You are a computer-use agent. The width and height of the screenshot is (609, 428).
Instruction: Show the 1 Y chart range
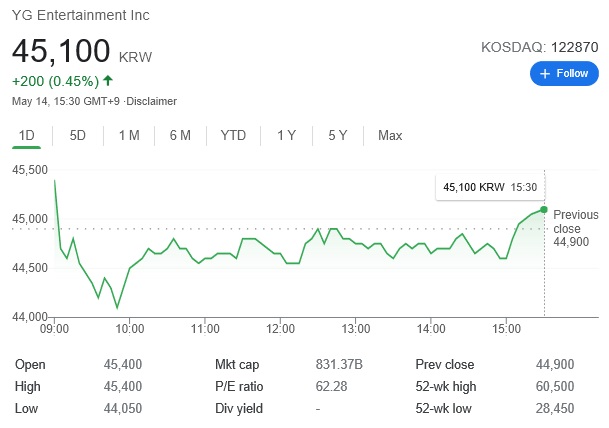(x=286, y=136)
